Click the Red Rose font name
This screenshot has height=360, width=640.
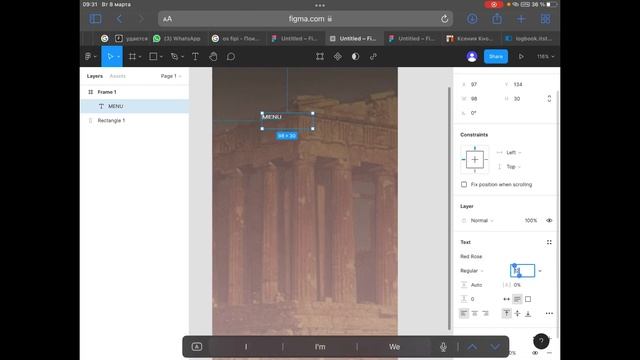point(471,256)
